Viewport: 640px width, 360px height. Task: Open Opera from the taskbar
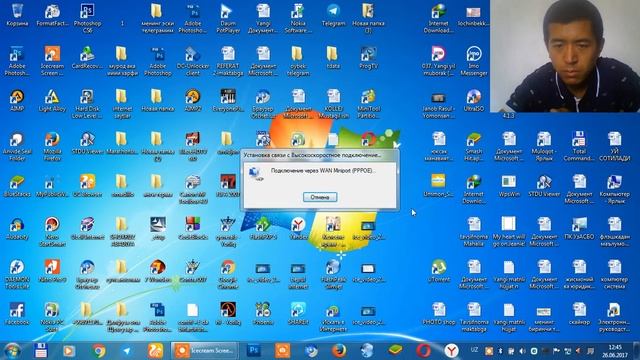423,351
